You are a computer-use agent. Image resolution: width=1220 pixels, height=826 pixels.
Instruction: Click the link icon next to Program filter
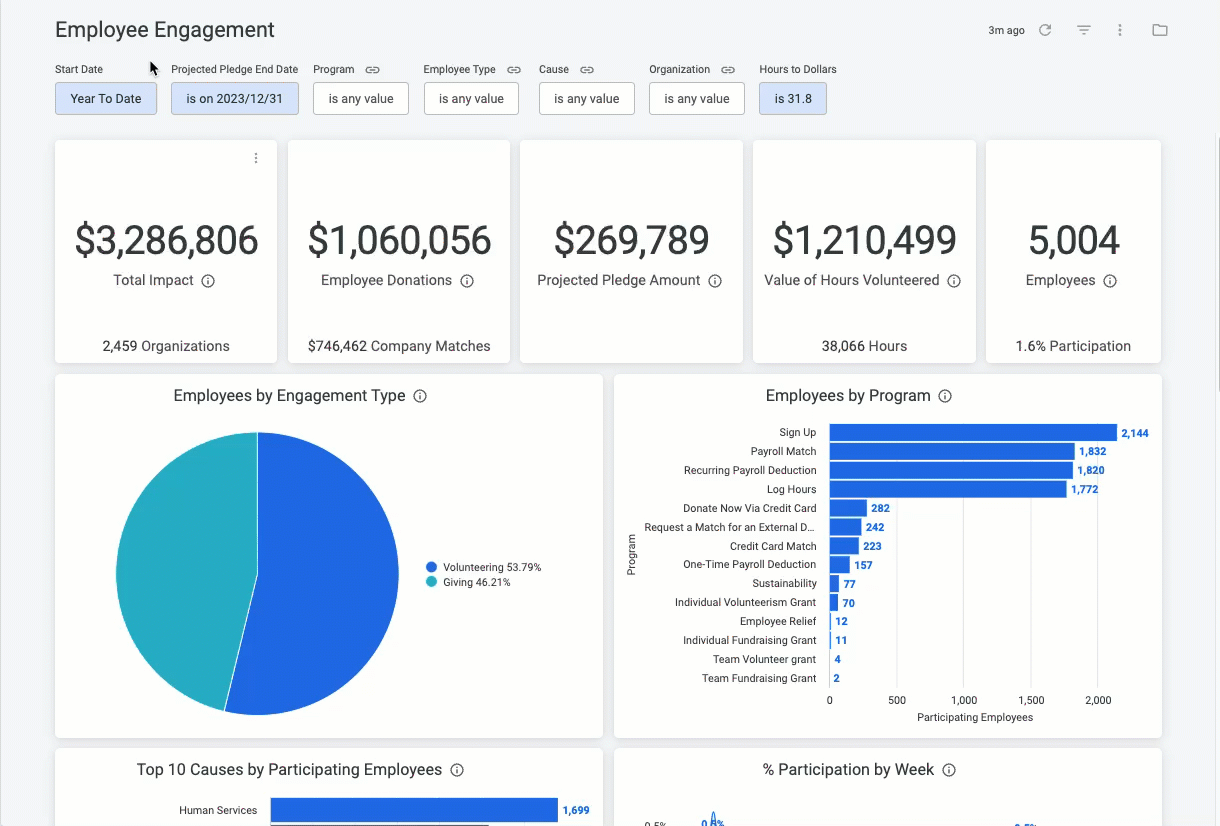372,70
